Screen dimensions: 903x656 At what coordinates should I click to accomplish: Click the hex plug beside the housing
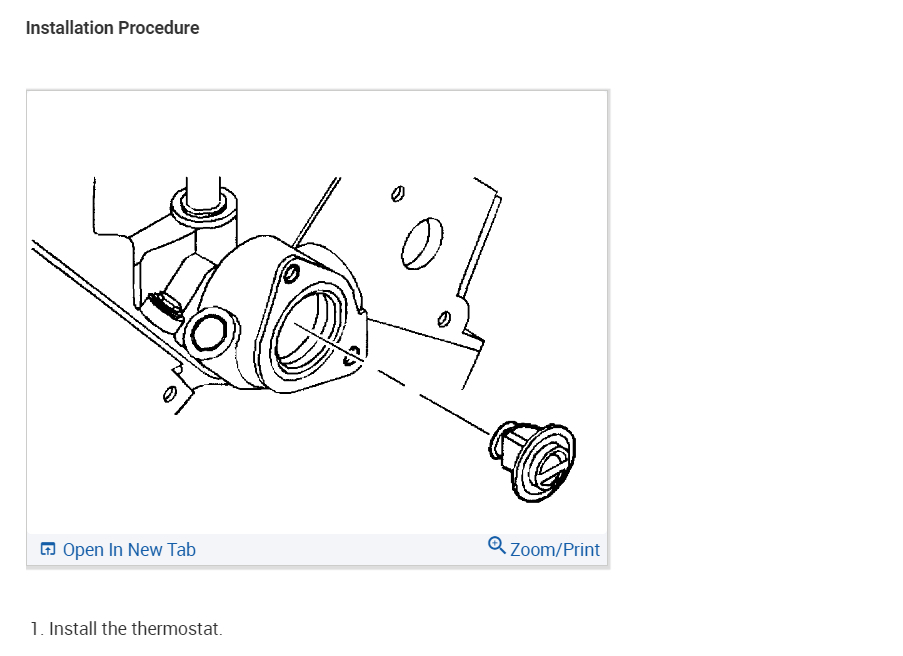[x=208, y=333]
